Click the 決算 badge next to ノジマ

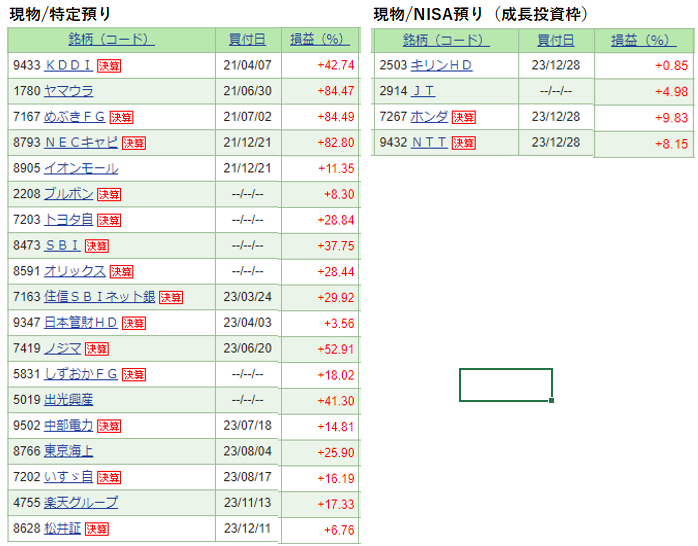(97, 349)
